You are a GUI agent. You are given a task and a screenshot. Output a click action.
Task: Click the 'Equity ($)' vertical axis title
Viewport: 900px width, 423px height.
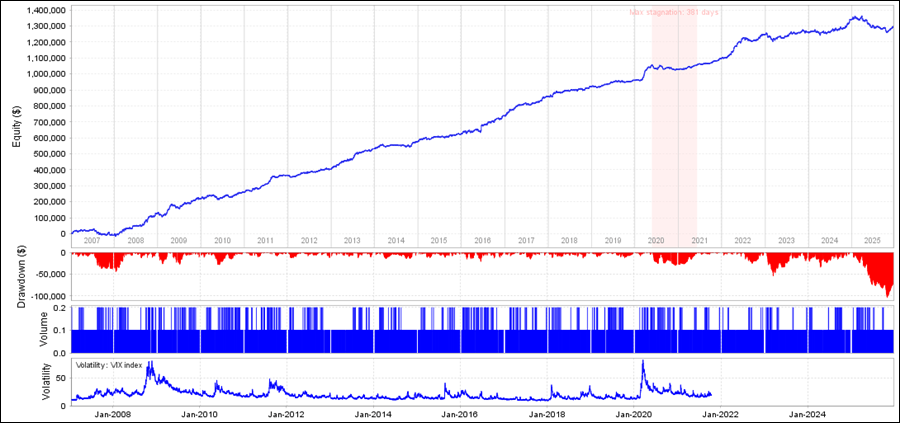click(16, 122)
